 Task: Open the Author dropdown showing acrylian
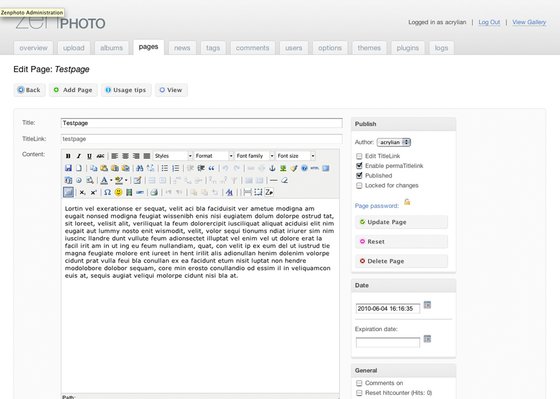point(394,142)
